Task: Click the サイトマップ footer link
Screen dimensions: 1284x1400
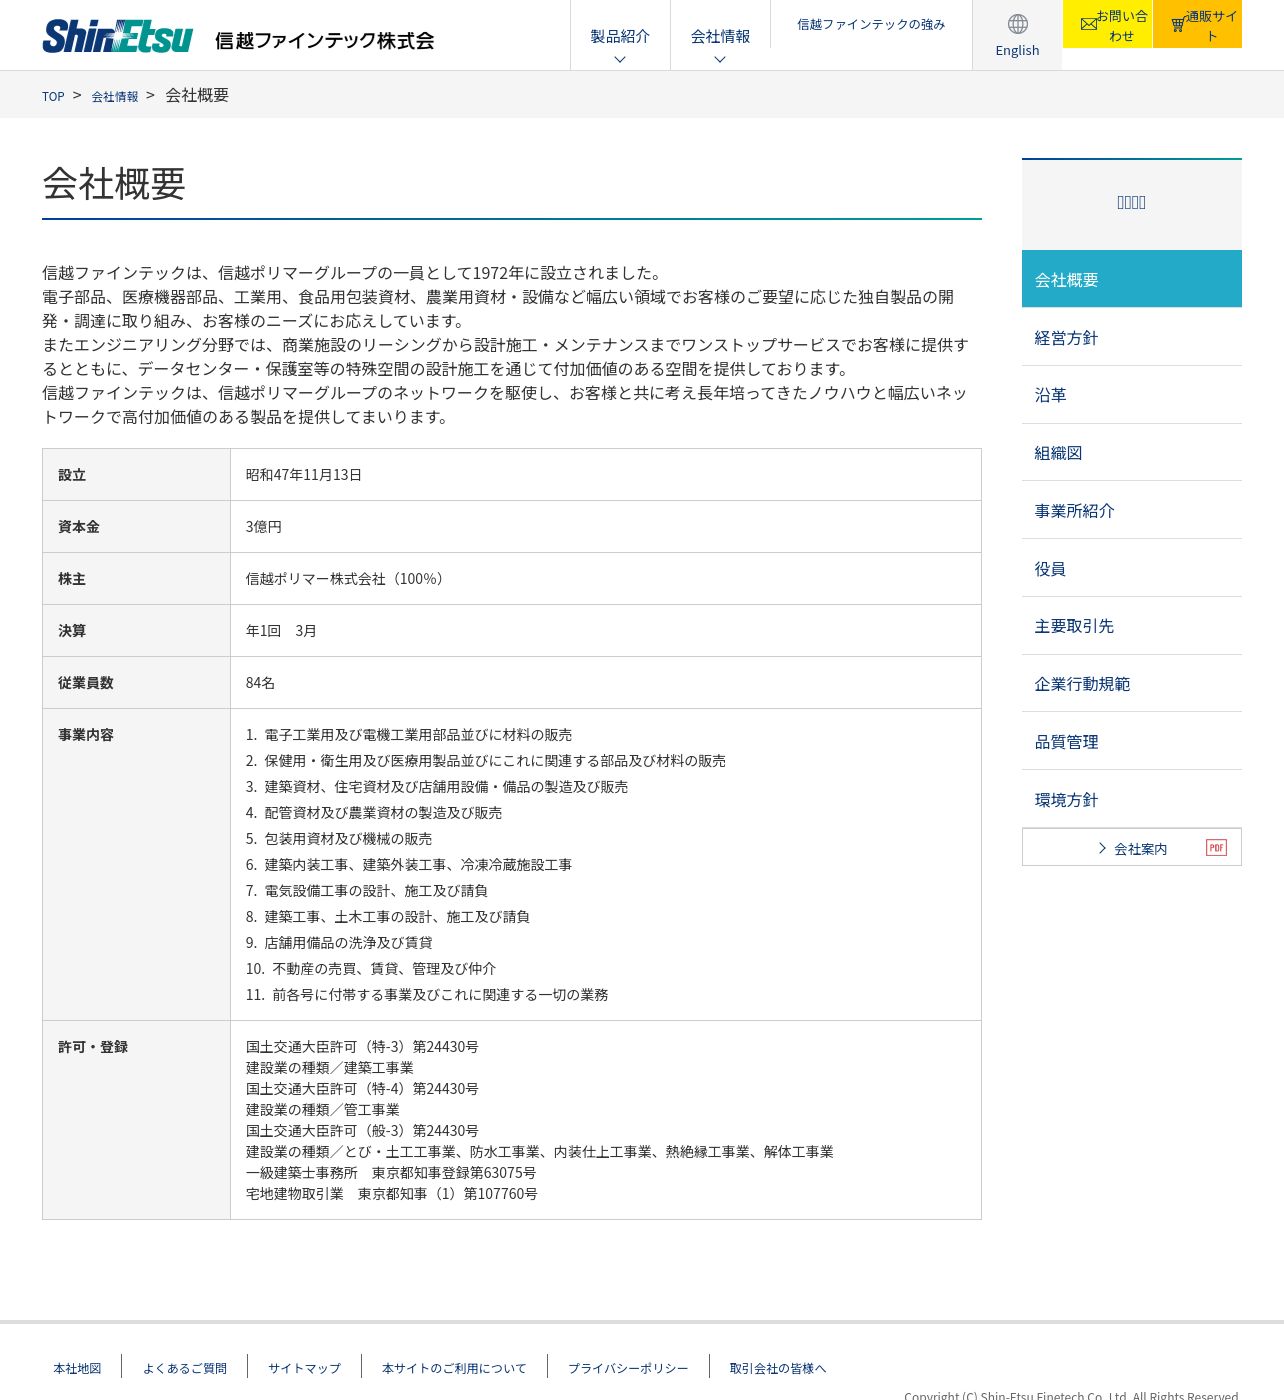Action: pos(304,1368)
